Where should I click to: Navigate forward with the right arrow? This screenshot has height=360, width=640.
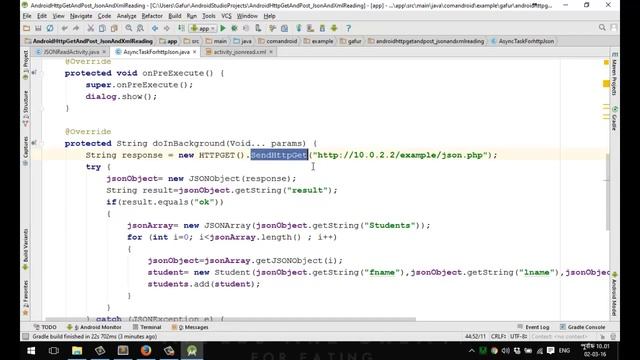167,28
